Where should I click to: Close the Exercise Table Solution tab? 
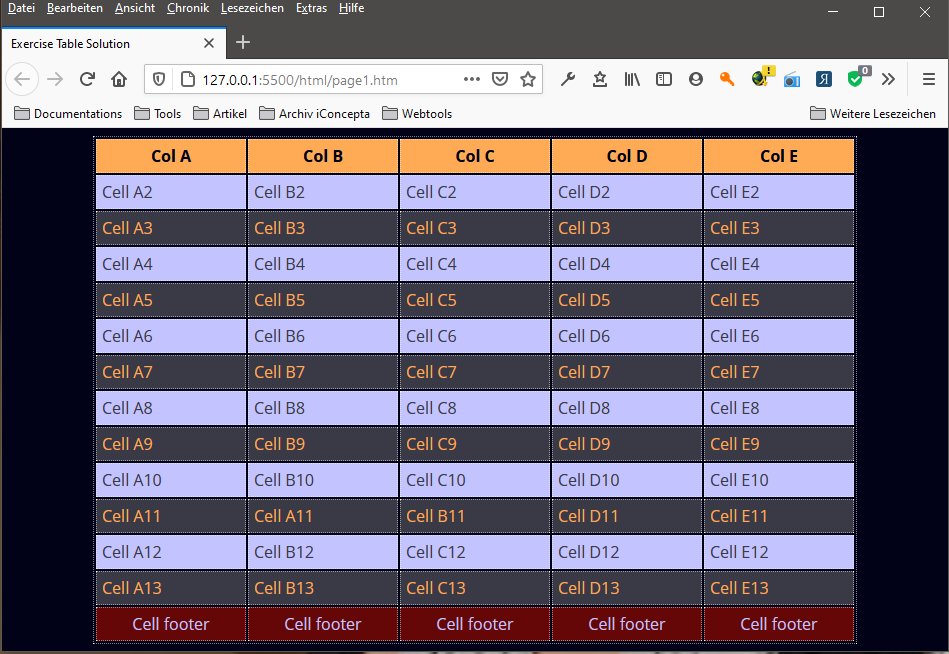[209, 43]
